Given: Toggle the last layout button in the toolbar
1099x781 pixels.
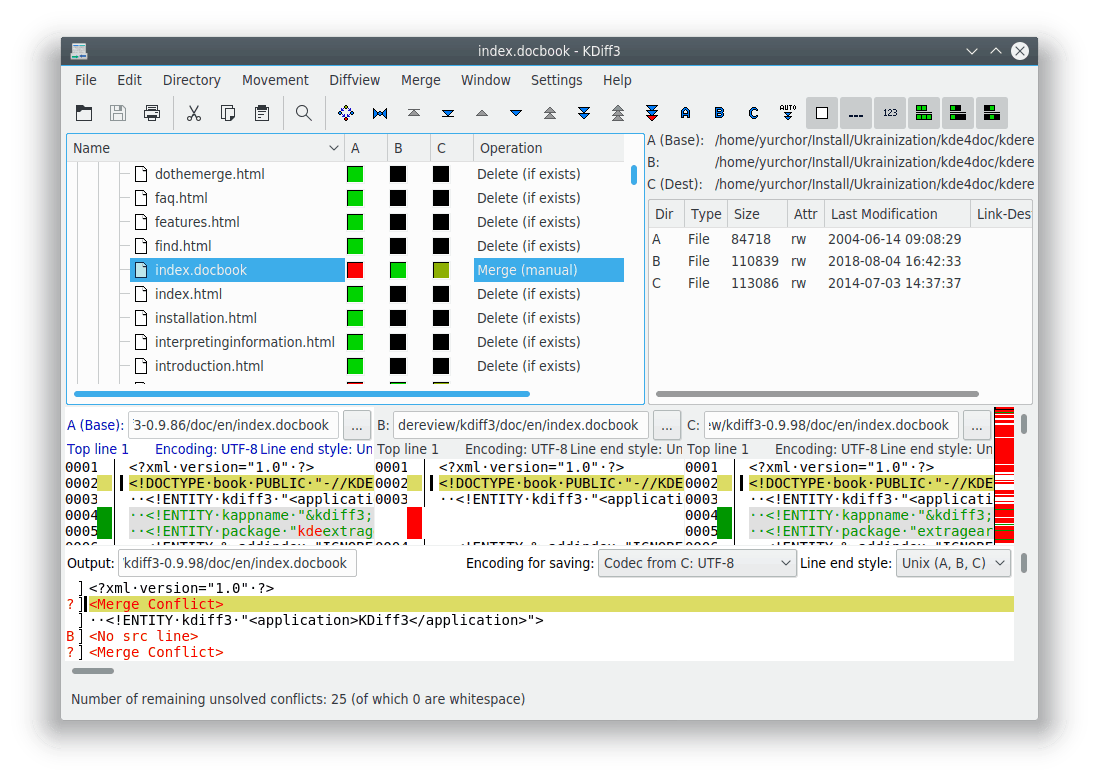Looking at the screenshot, I should tap(992, 113).
